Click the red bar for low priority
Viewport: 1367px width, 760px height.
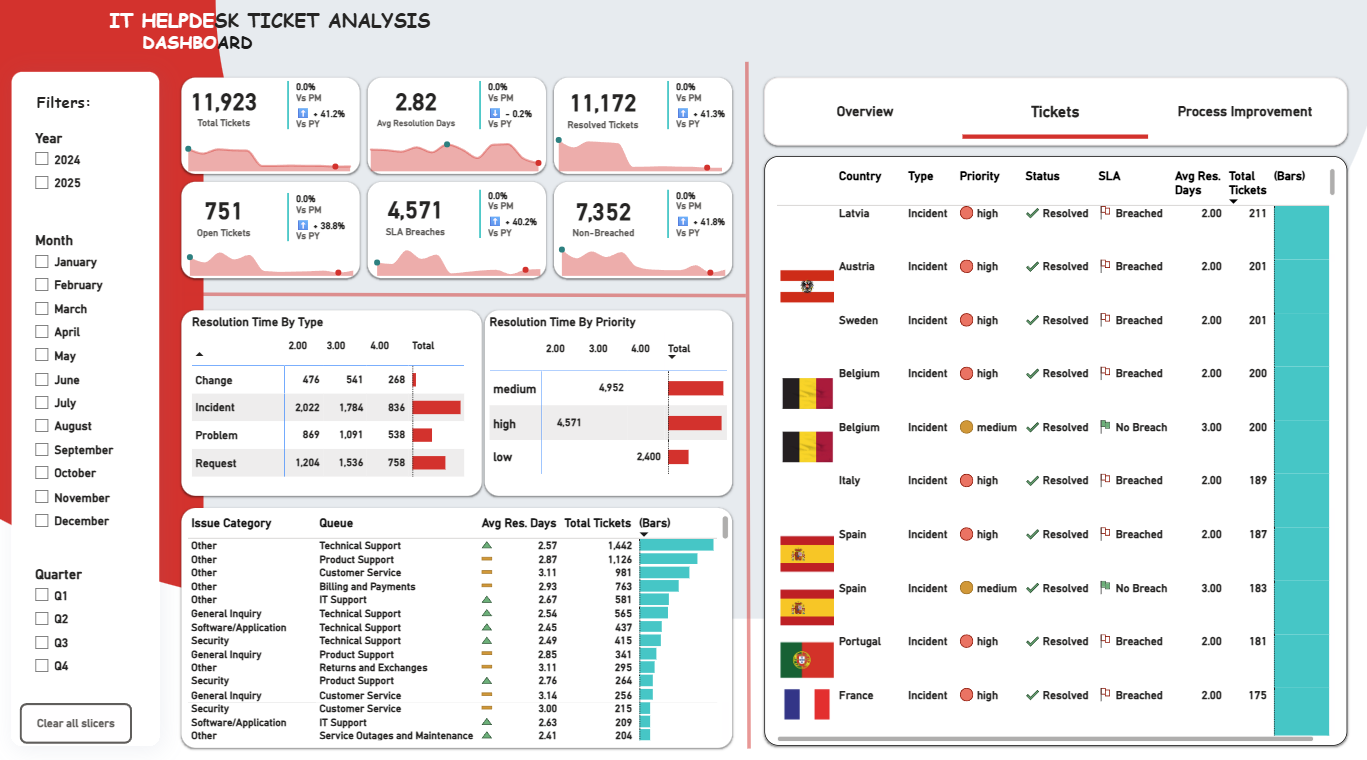click(678, 457)
